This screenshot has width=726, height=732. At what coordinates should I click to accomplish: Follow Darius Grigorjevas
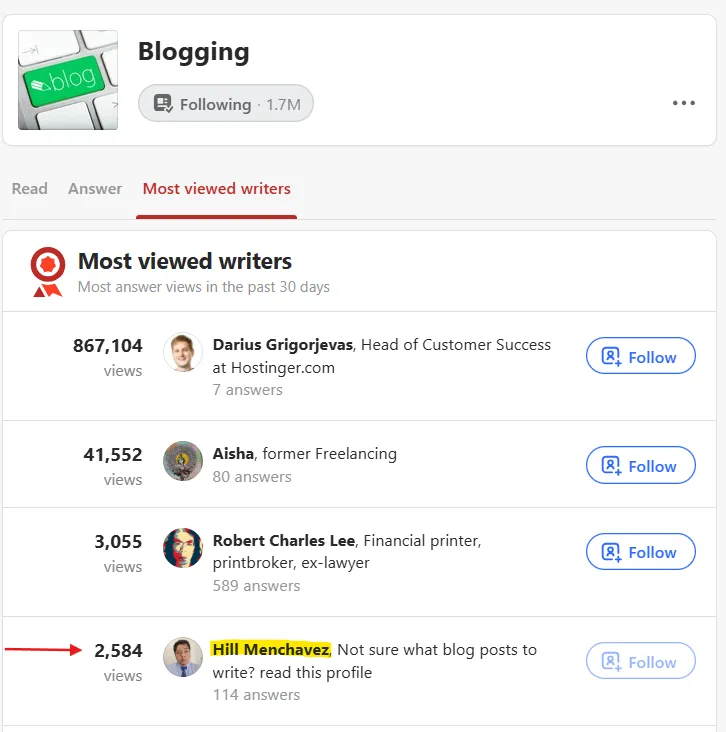[640, 356]
